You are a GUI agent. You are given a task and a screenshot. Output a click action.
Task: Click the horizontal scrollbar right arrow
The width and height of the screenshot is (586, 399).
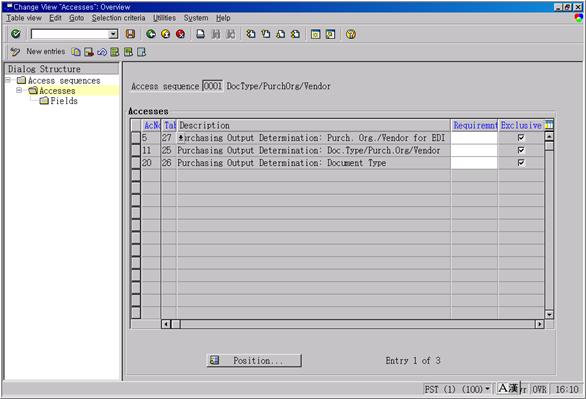[x=539, y=324]
